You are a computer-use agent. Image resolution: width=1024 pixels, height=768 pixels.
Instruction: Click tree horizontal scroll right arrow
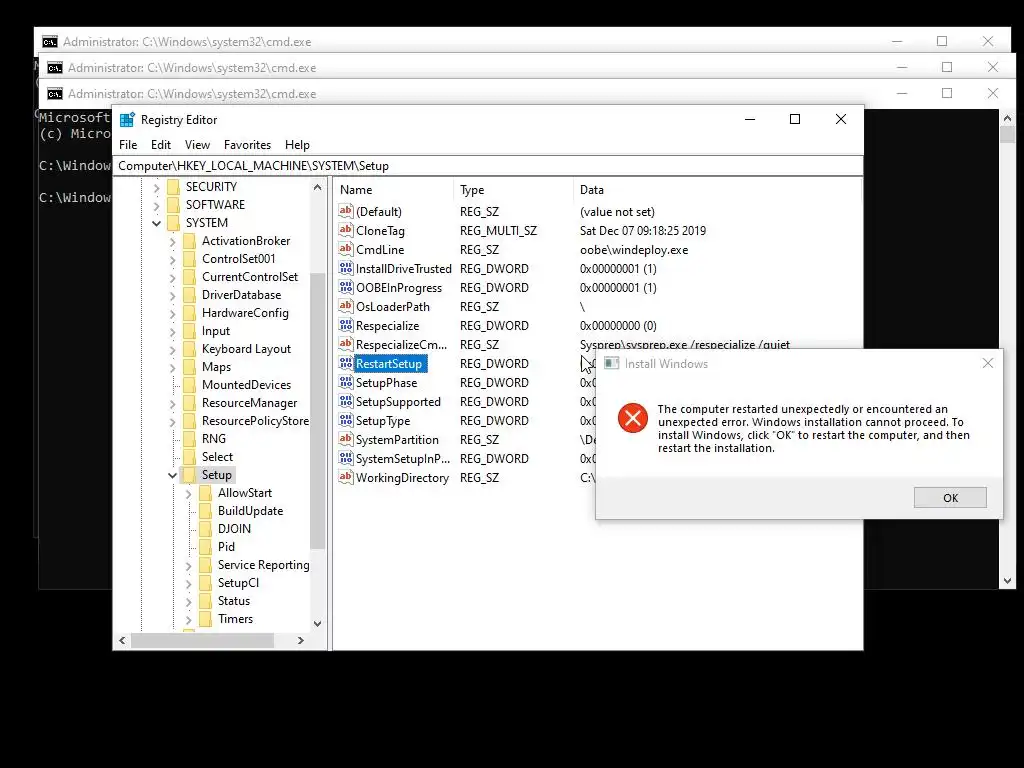click(300, 641)
